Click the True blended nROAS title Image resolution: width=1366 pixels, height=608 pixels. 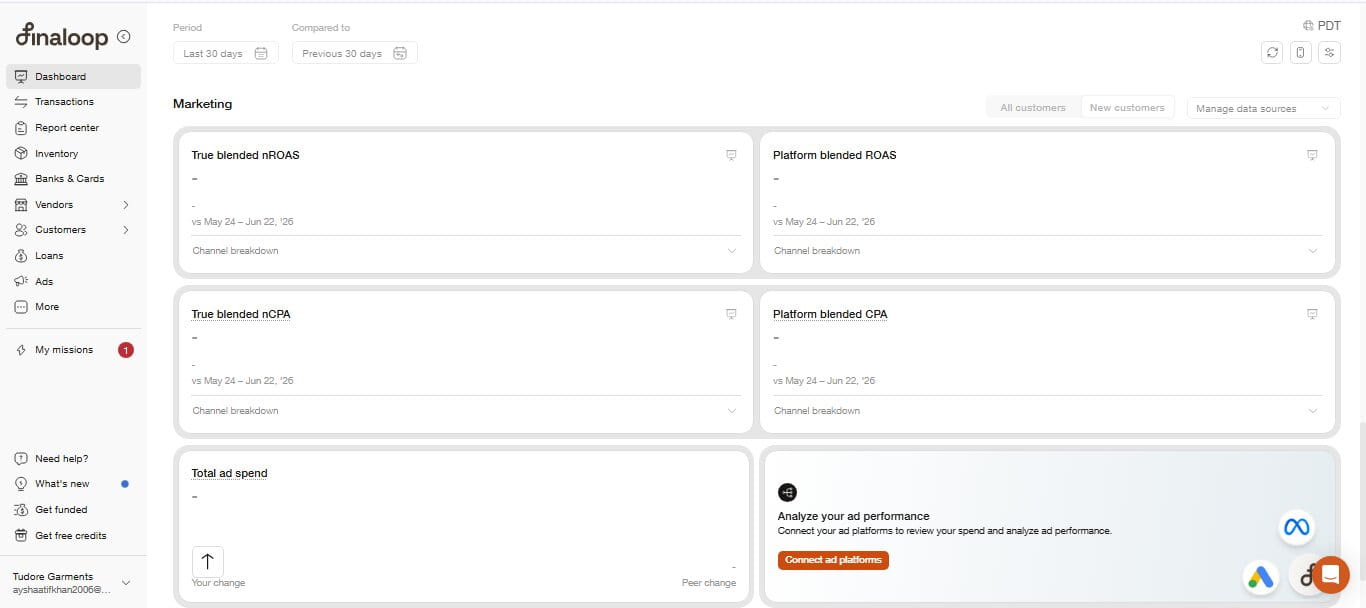[245, 155]
